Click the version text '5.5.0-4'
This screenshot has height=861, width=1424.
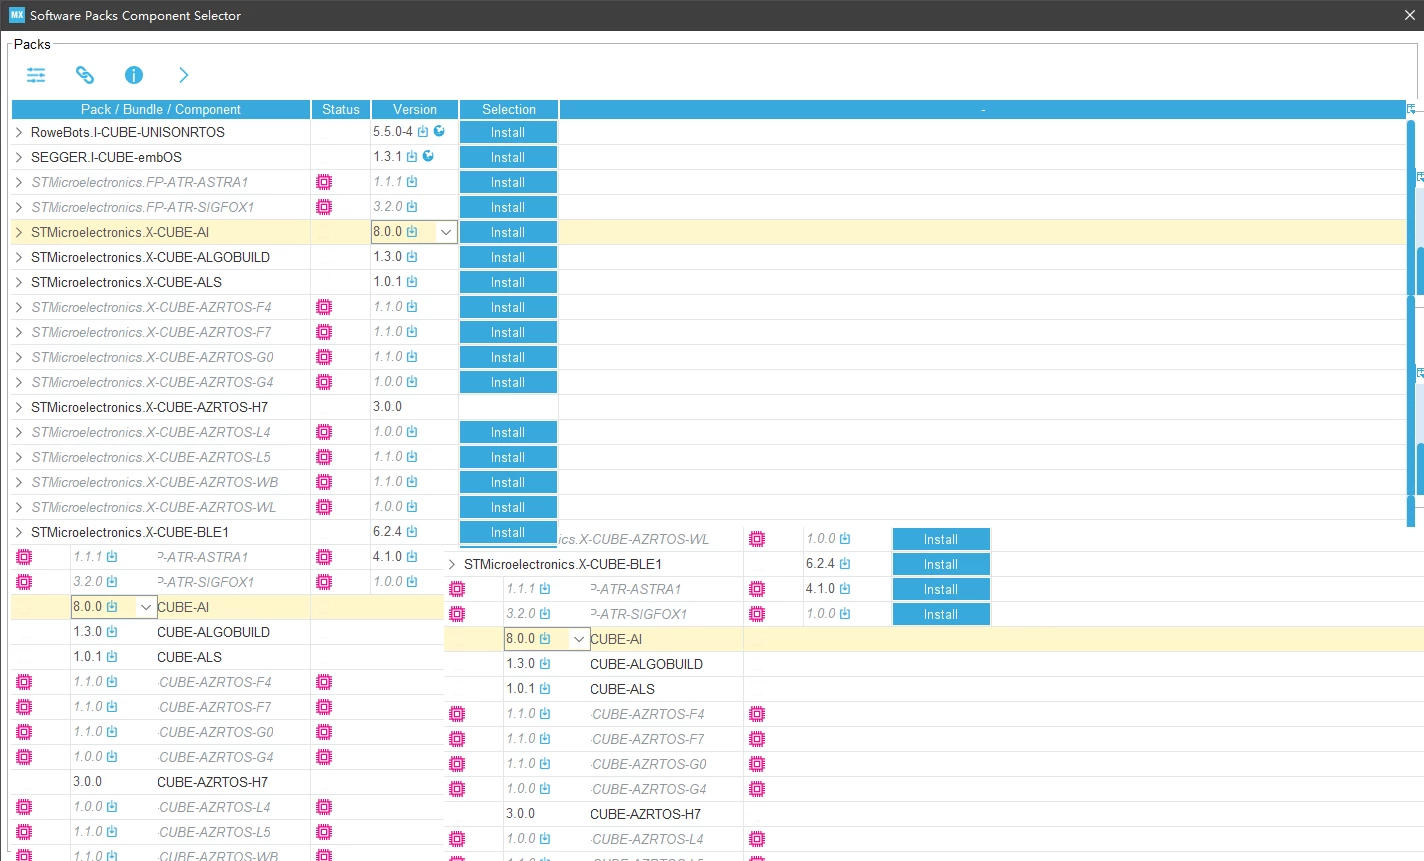click(x=393, y=132)
